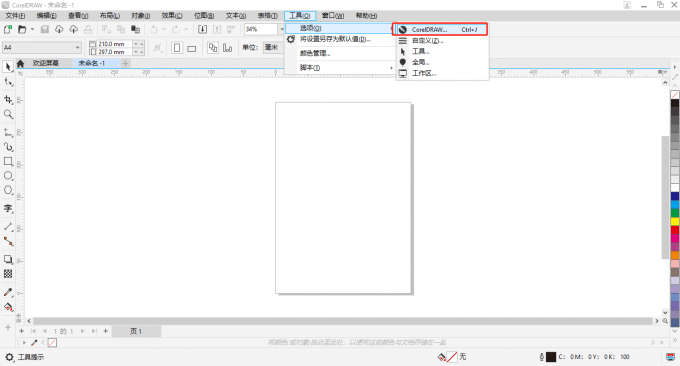Select the Color Eyedropper tool

[x=8, y=292]
